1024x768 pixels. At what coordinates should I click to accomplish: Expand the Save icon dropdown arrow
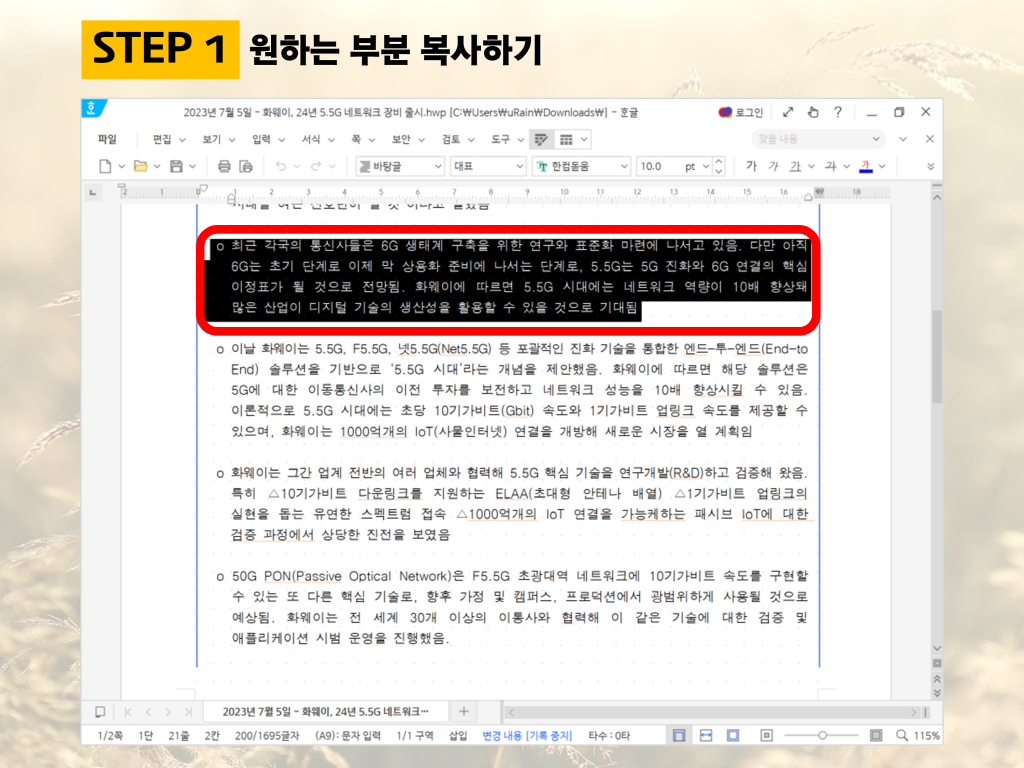193,167
